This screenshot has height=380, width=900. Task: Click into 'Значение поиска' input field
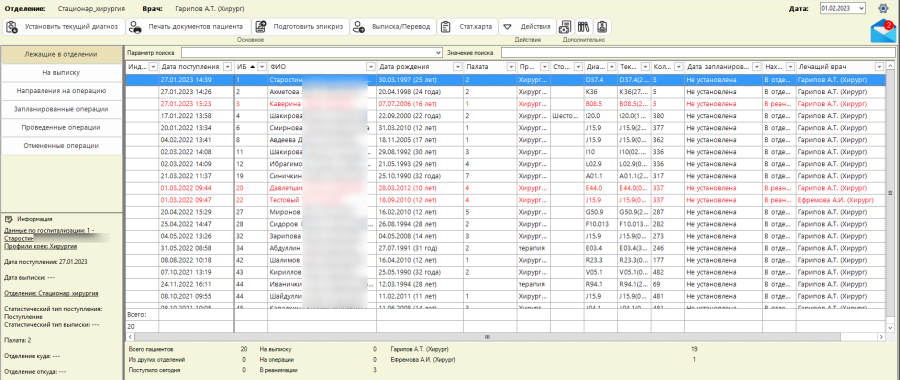[698, 53]
